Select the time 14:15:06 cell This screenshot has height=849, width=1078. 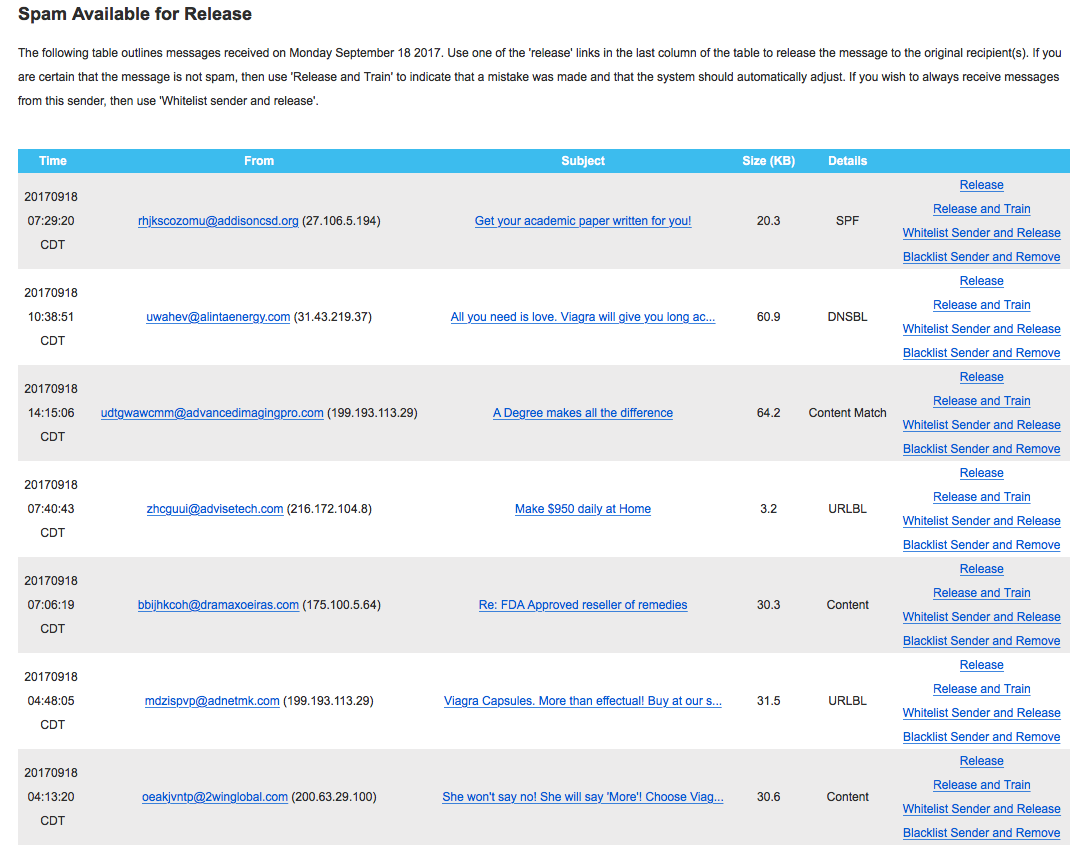click(x=51, y=413)
